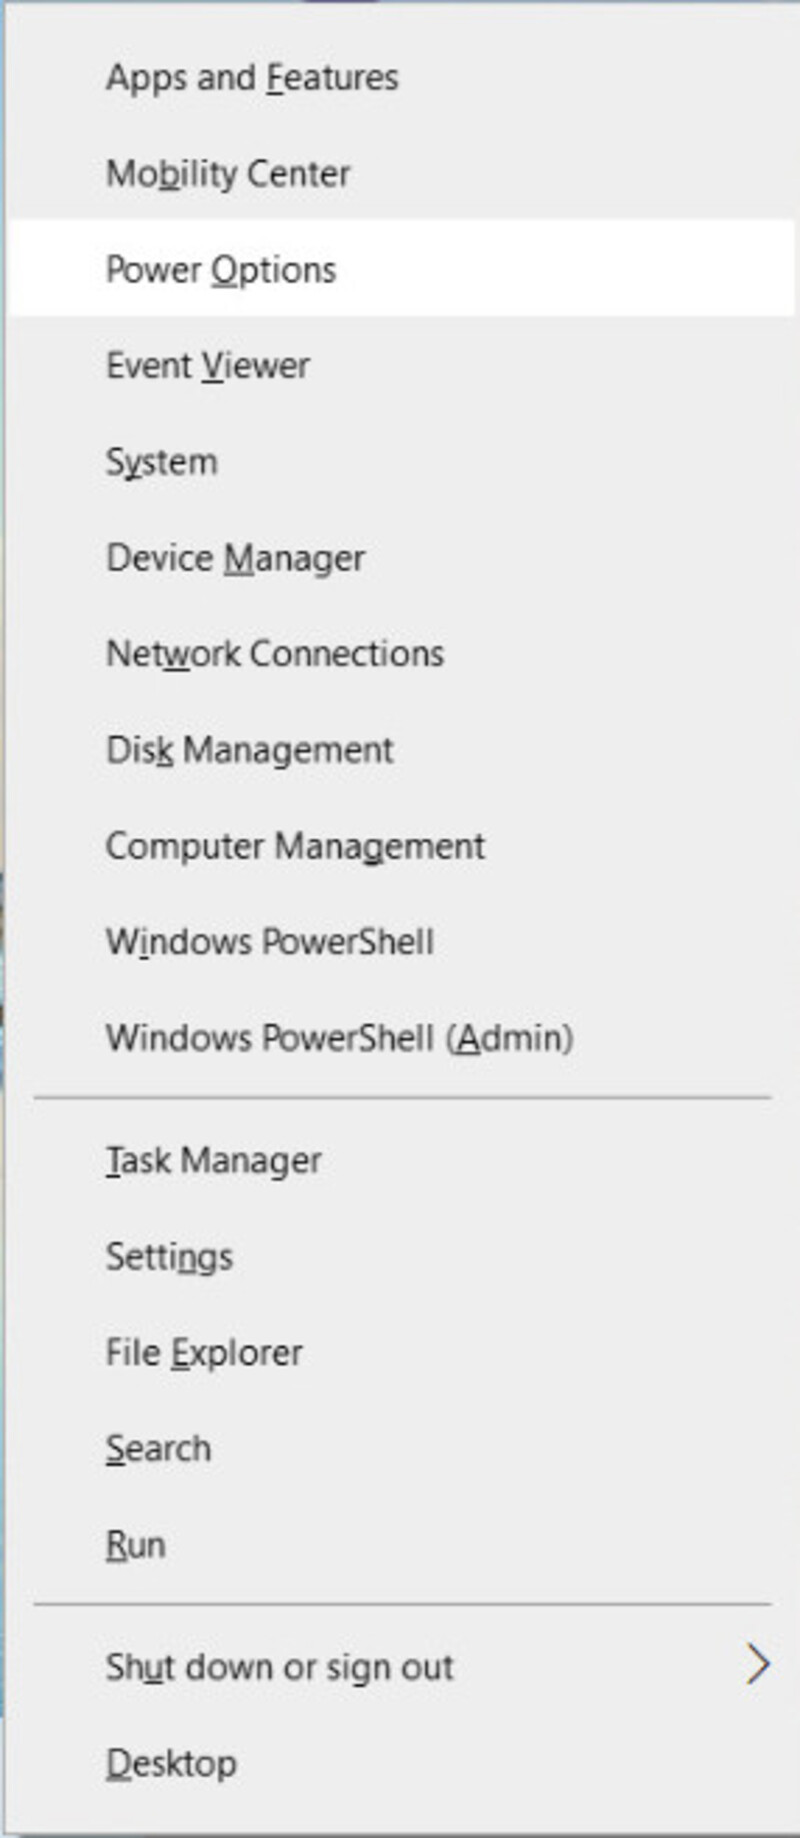This screenshot has width=800, height=1838.
Task: Start Windows PowerShell (Admin)
Action: [401, 1037]
